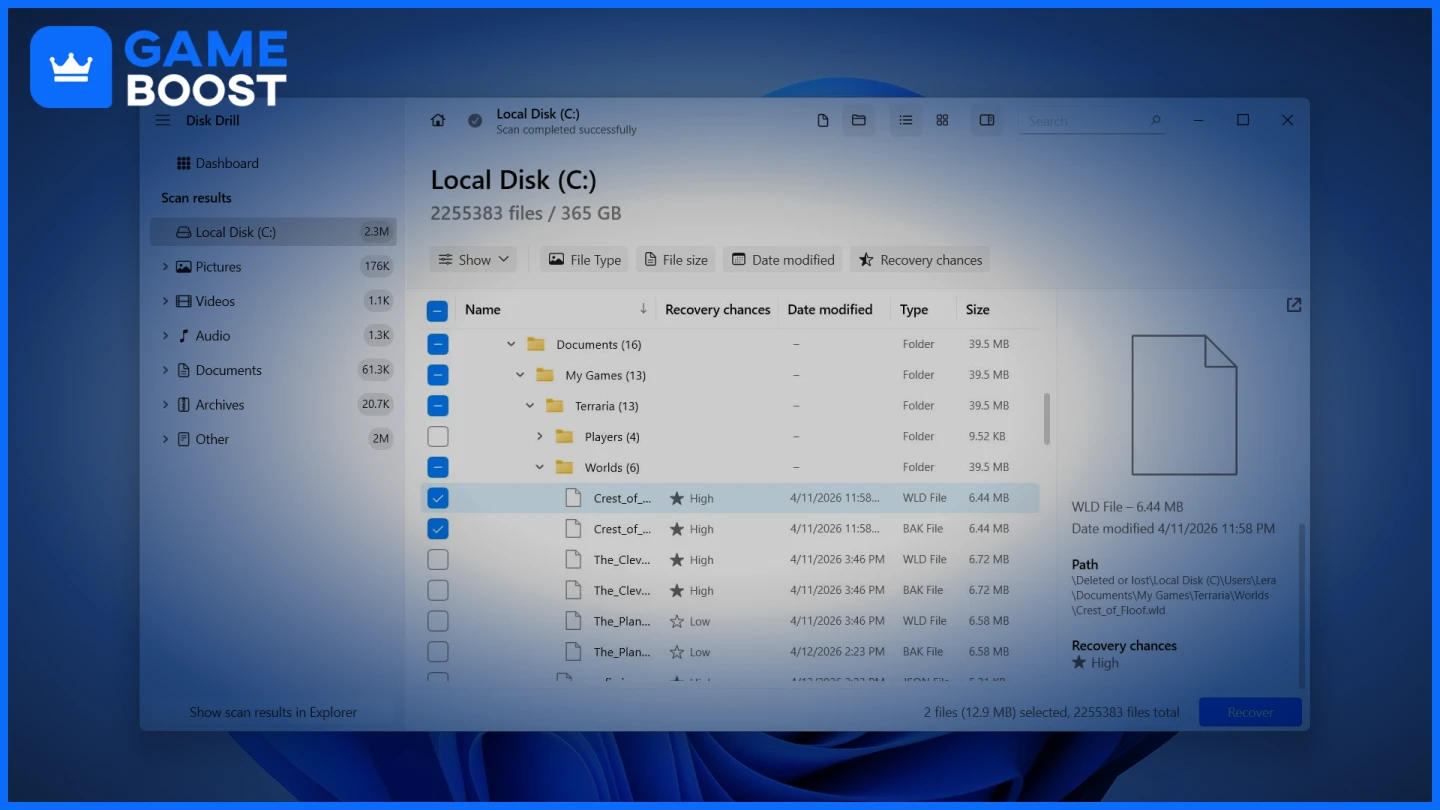
Task: Switch to list view in the toolbar
Action: [905, 120]
